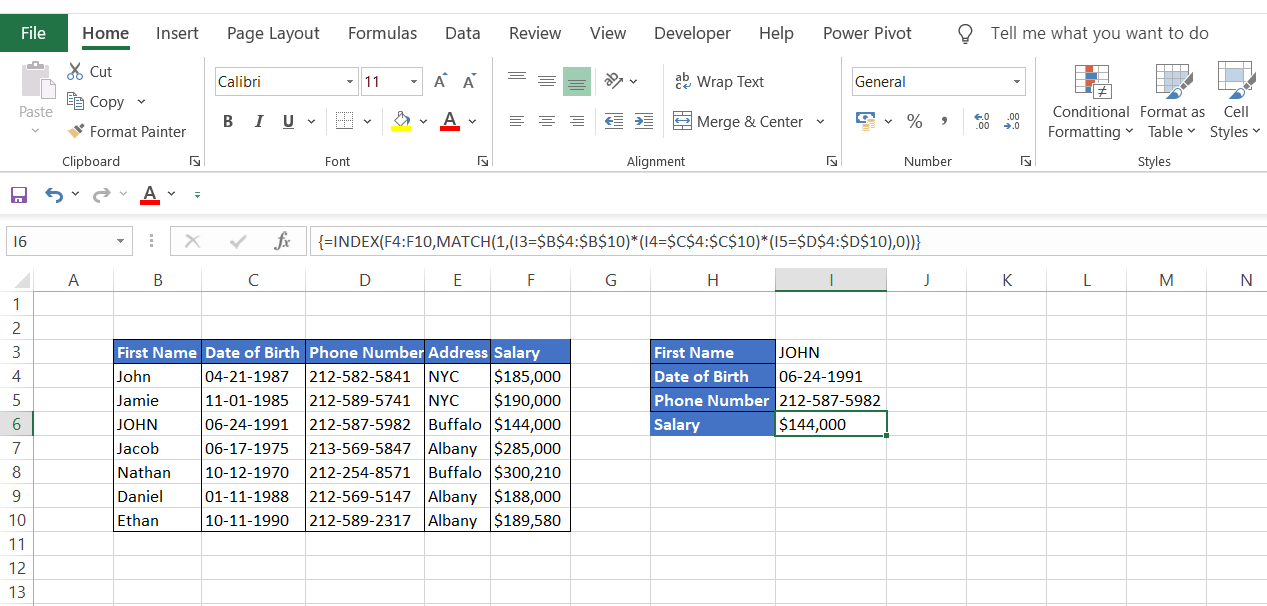Apply the yellow fill color swatch
This screenshot has width=1267, height=606.
401,121
